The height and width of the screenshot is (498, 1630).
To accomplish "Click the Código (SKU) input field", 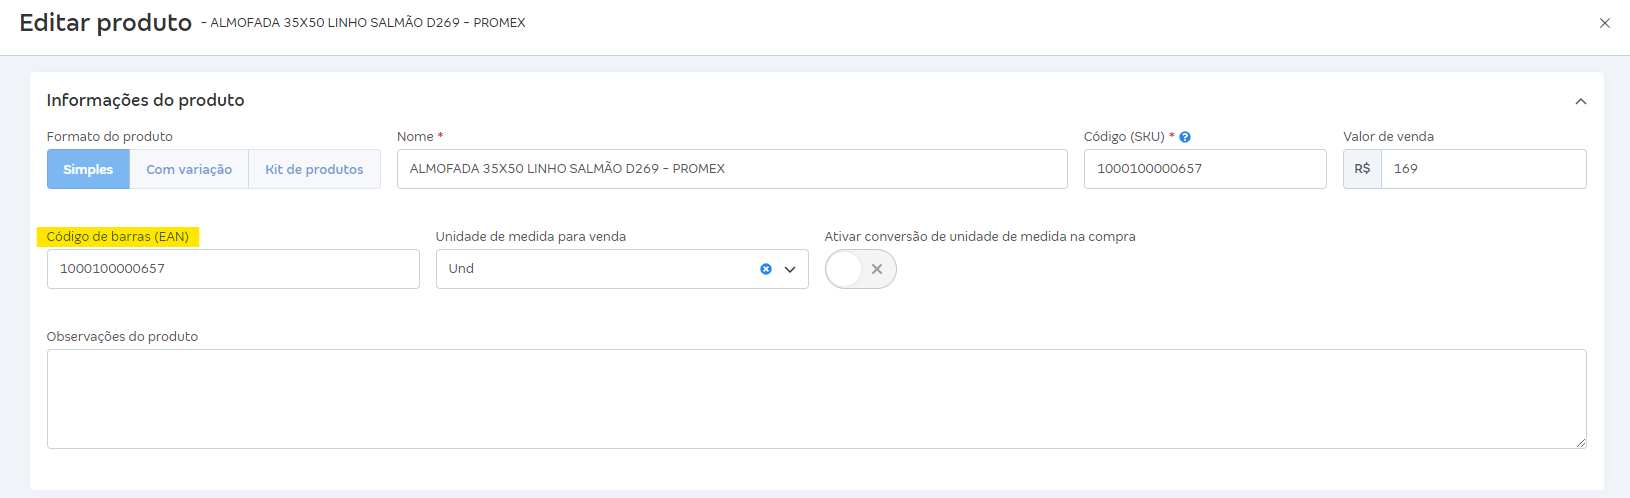I will pos(1205,169).
